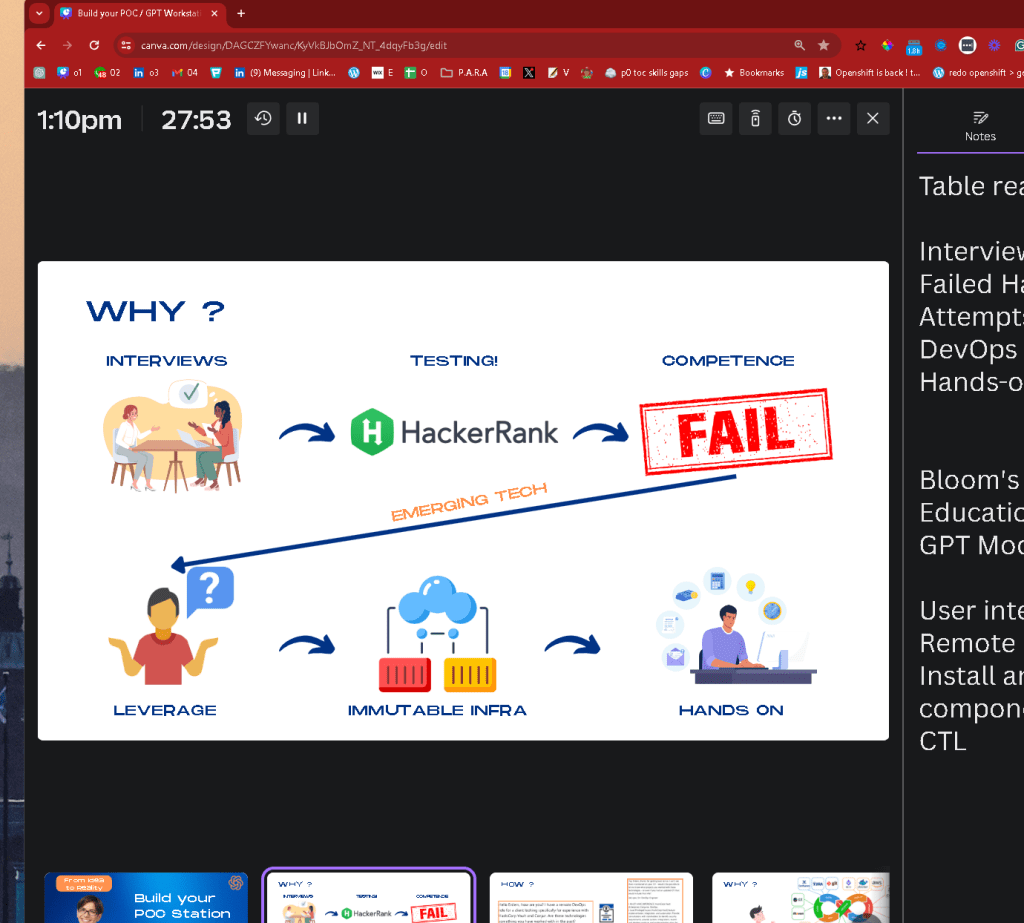1024x923 pixels.
Task: Click the 1:10pm clock display
Action: pos(80,120)
